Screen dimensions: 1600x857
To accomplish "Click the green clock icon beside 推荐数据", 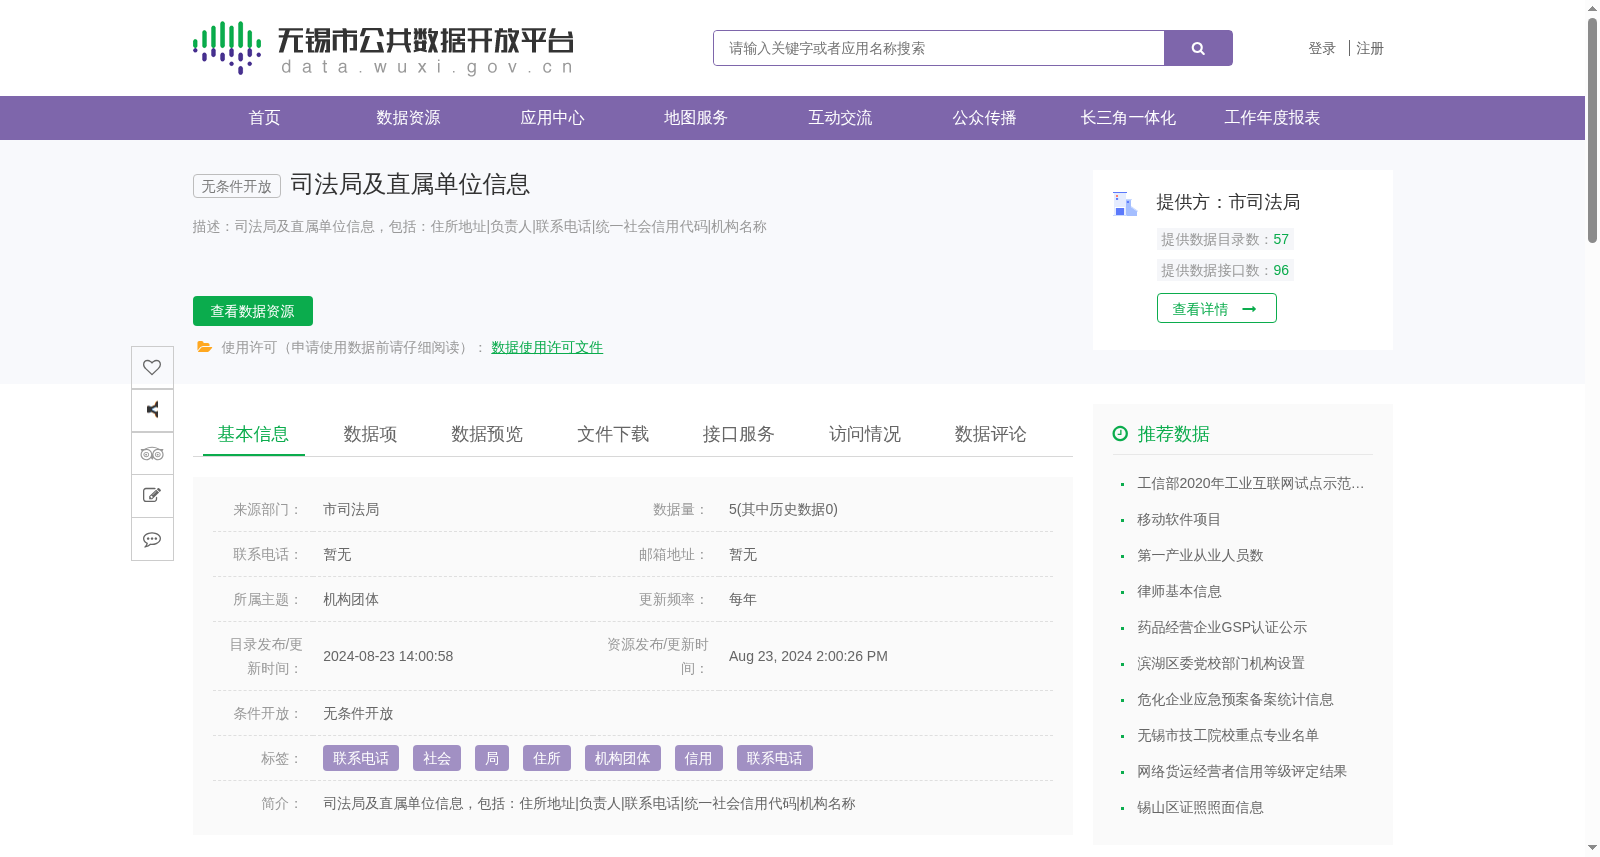I will (x=1120, y=434).
